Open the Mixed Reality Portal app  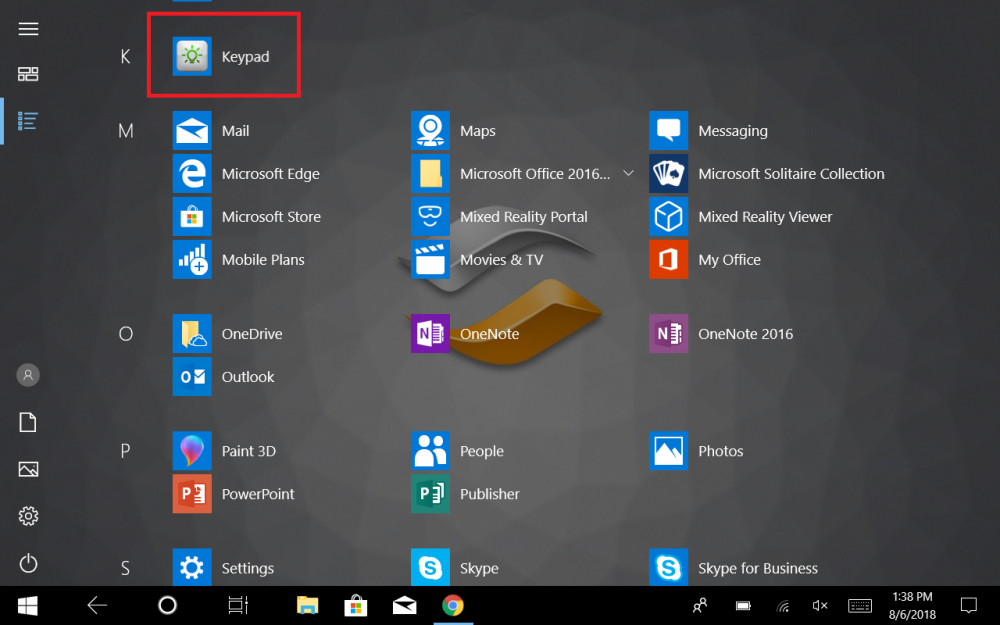click(500, 217)
